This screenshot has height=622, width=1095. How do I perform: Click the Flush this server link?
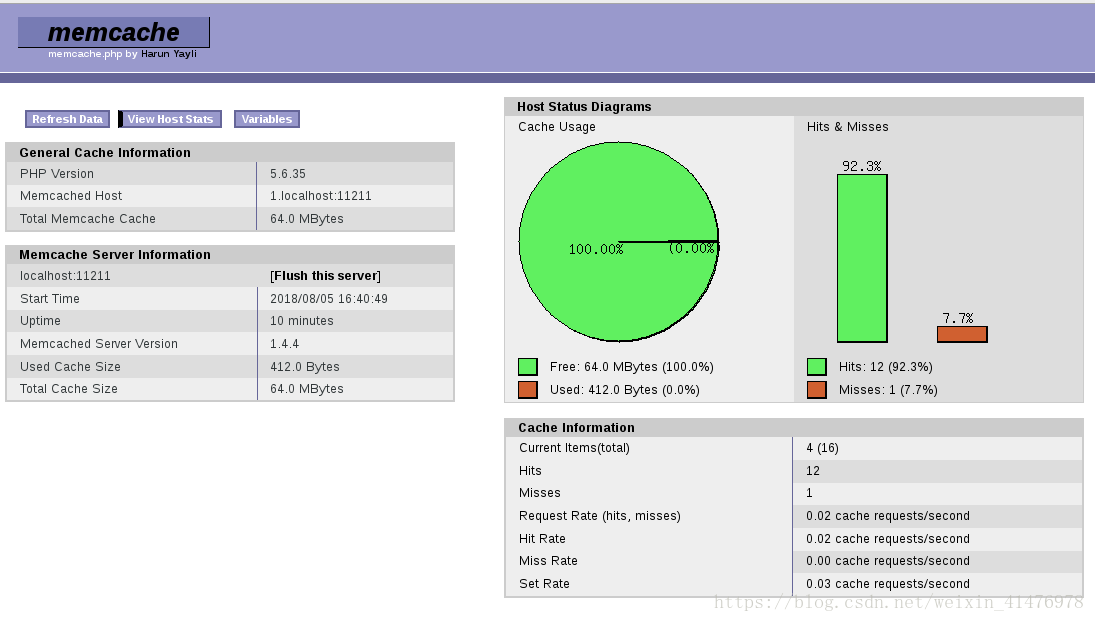click(x=325, y=276)
